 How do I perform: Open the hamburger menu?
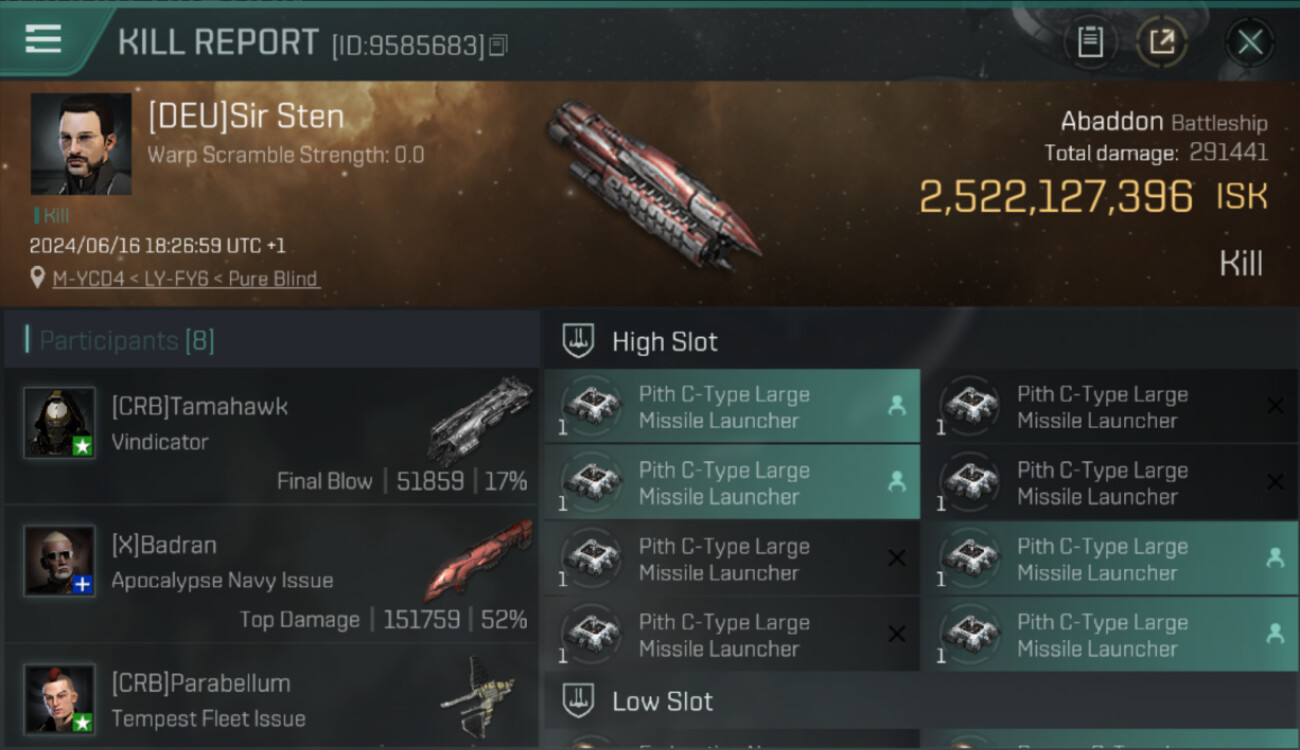tap(43, 39)
